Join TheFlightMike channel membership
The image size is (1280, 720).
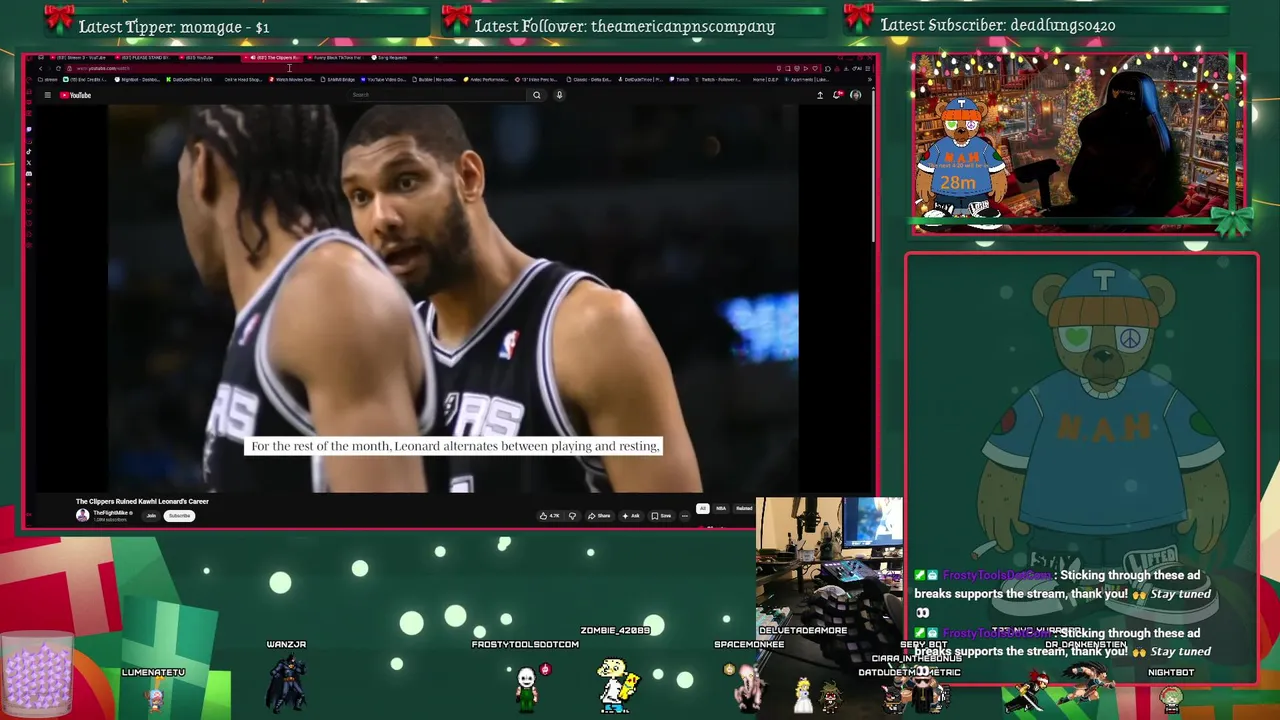(x=151, y=516)
